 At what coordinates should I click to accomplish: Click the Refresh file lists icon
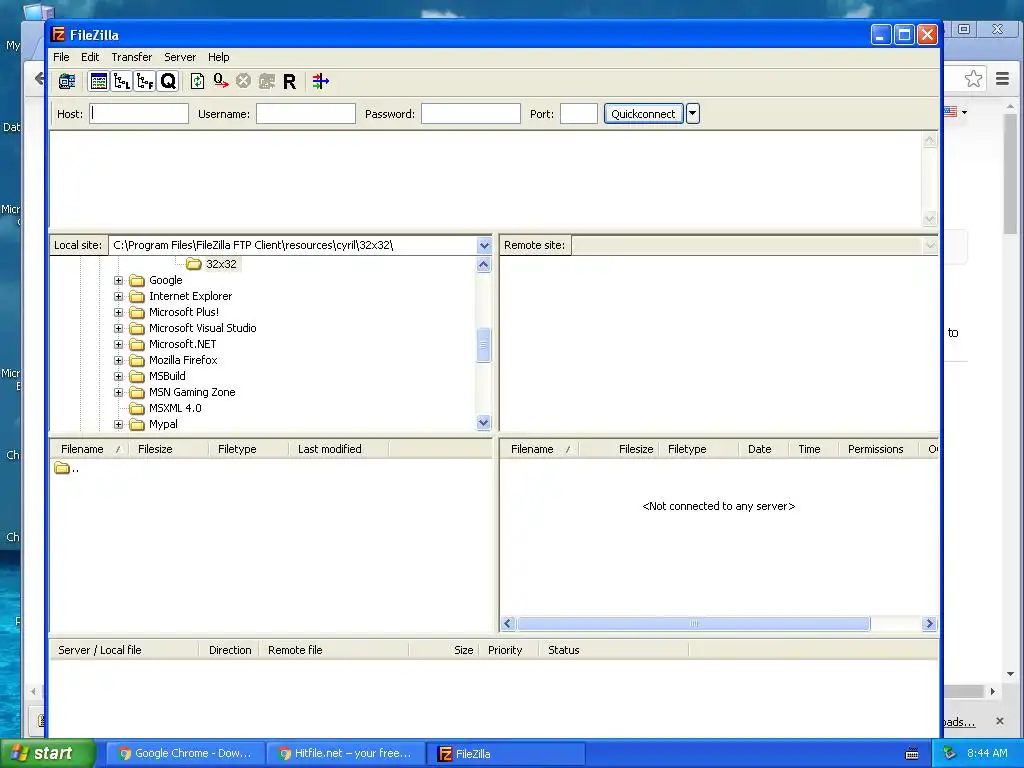click(197, 81)
